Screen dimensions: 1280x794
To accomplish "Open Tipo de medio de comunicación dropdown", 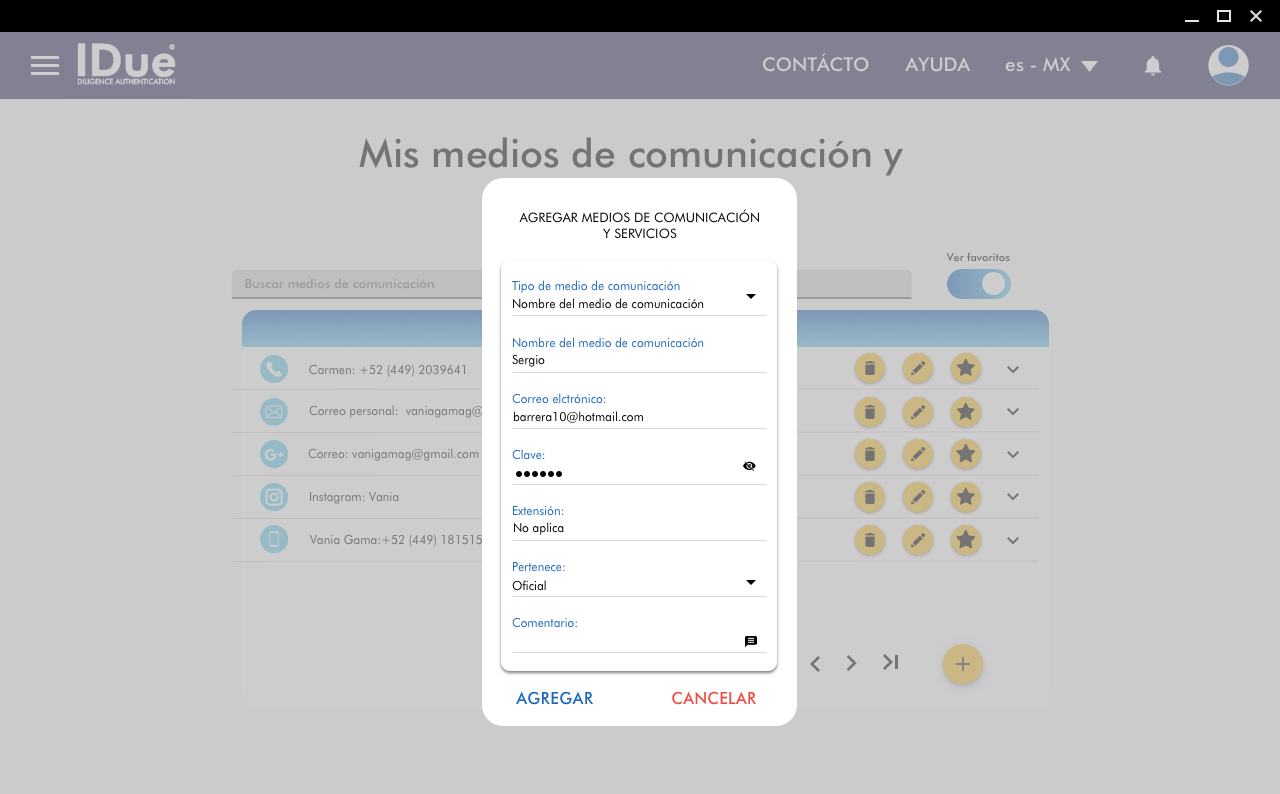I will [750, 296].
